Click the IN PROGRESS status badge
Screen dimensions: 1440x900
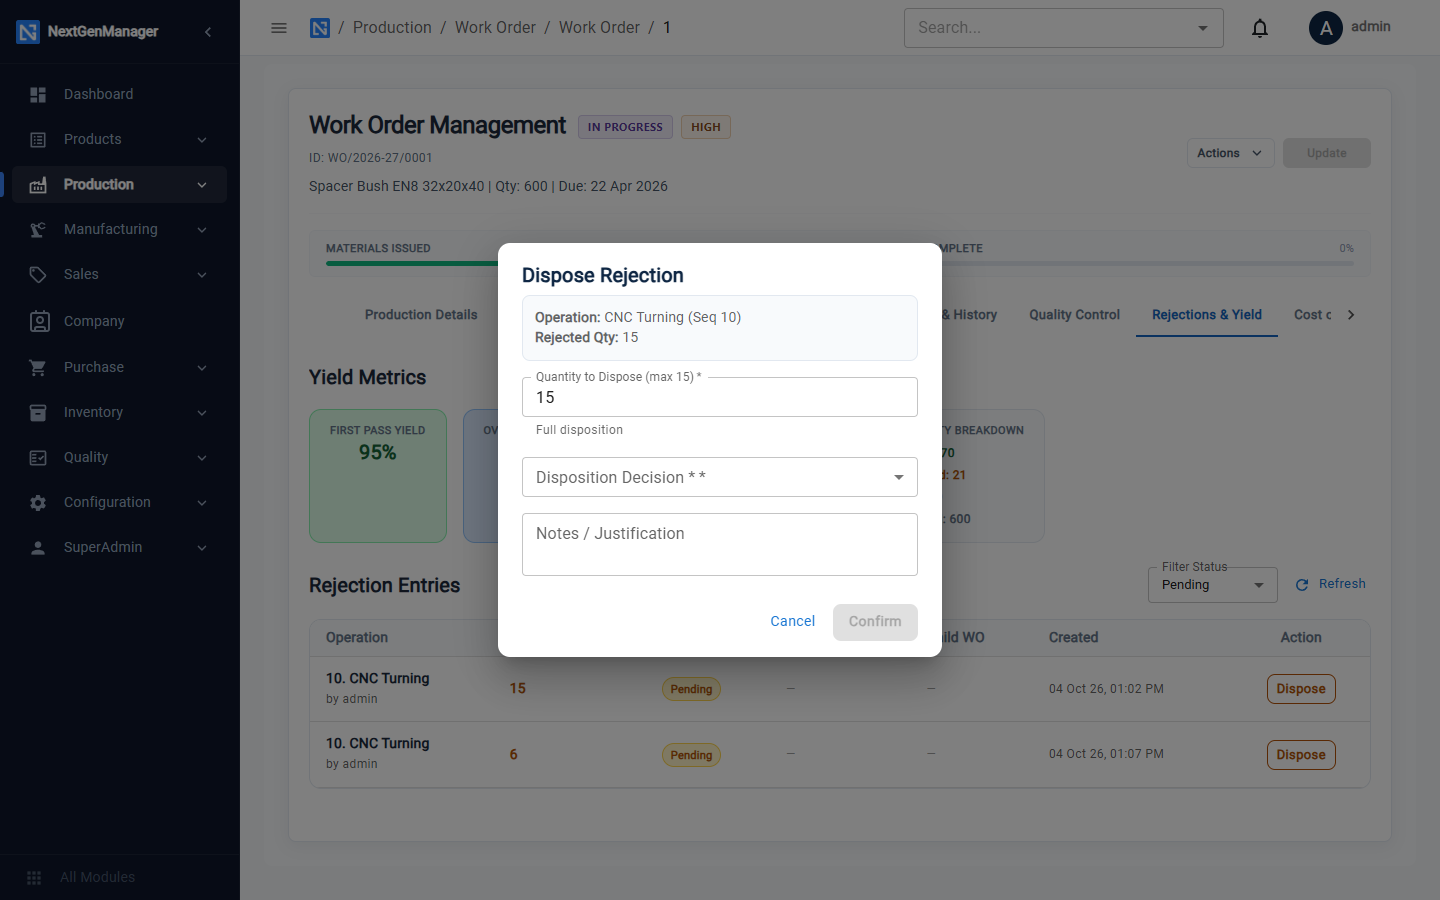pyautogui.click(x=625, y=127)
